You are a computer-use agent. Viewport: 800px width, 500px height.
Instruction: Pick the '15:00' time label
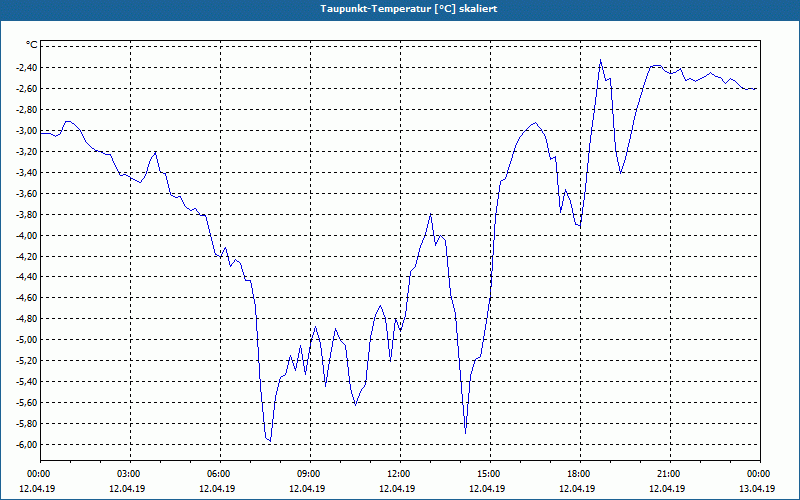pyautogui.click(x=489, y=474)
